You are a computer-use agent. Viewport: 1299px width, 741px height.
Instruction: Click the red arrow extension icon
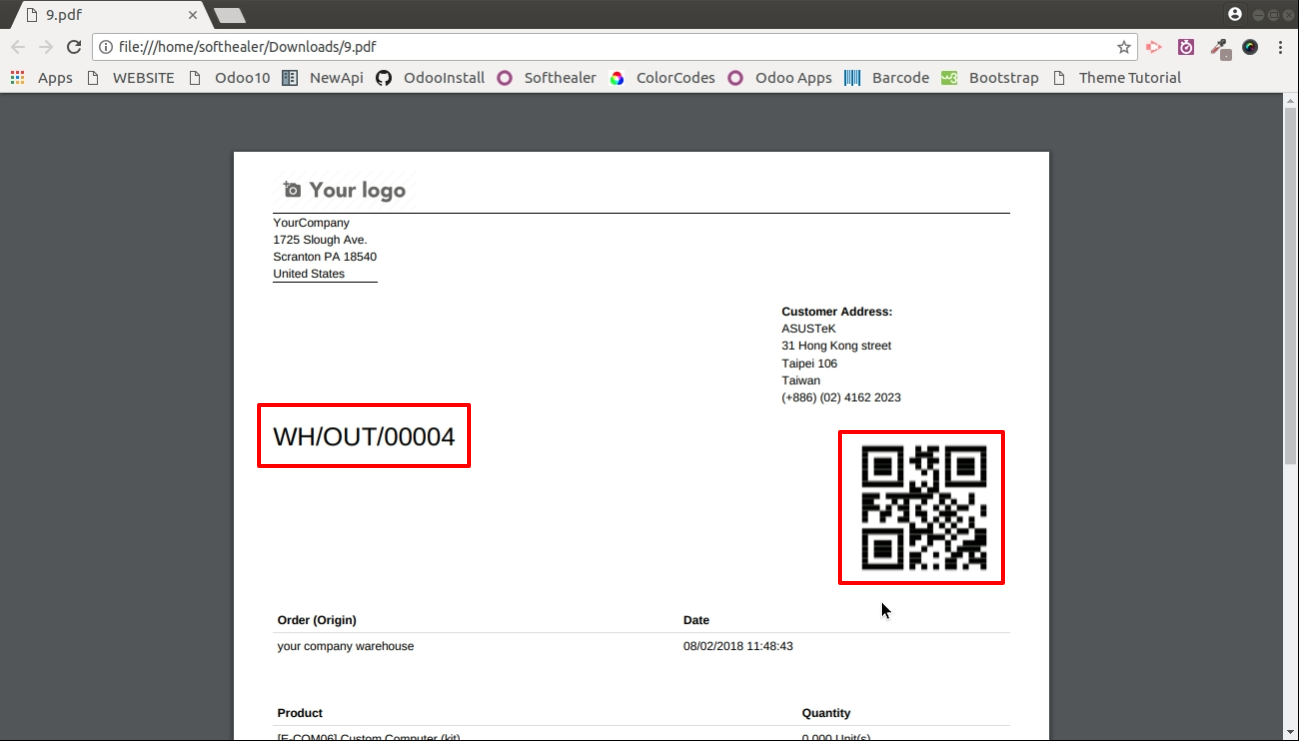pos(1153,47)
